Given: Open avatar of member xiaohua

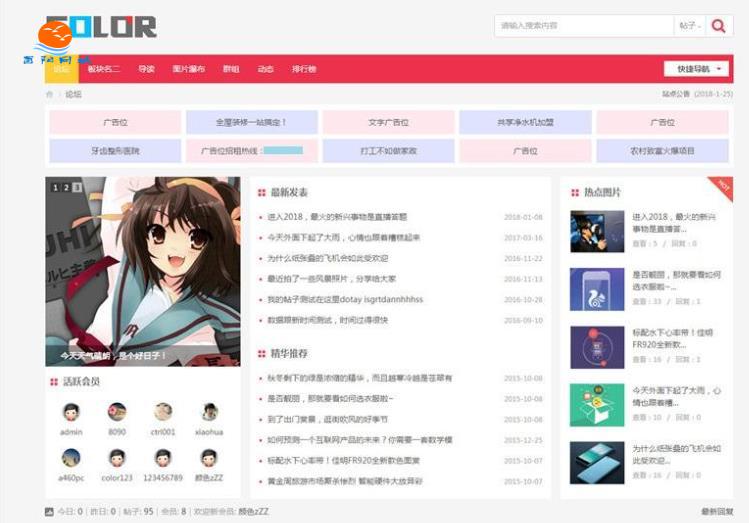Looking at the screenshot, I should (x=209, y=412).
